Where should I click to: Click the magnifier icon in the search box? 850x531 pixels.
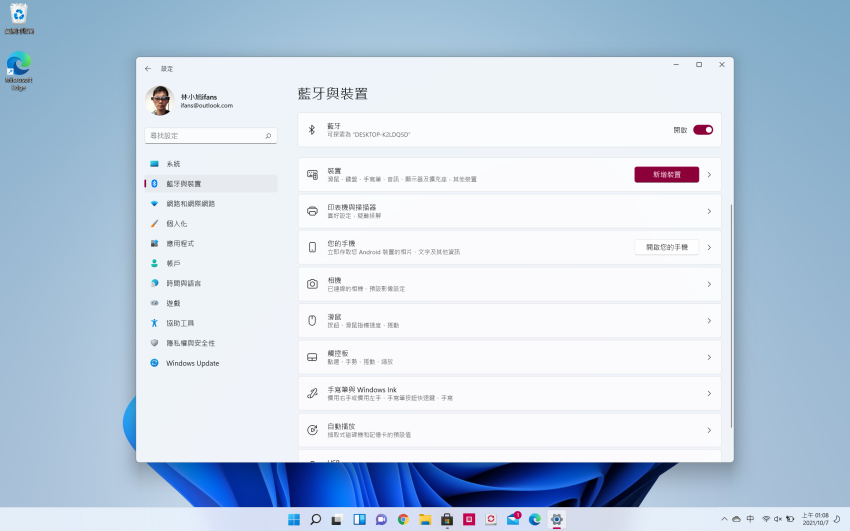pos(268,135)
